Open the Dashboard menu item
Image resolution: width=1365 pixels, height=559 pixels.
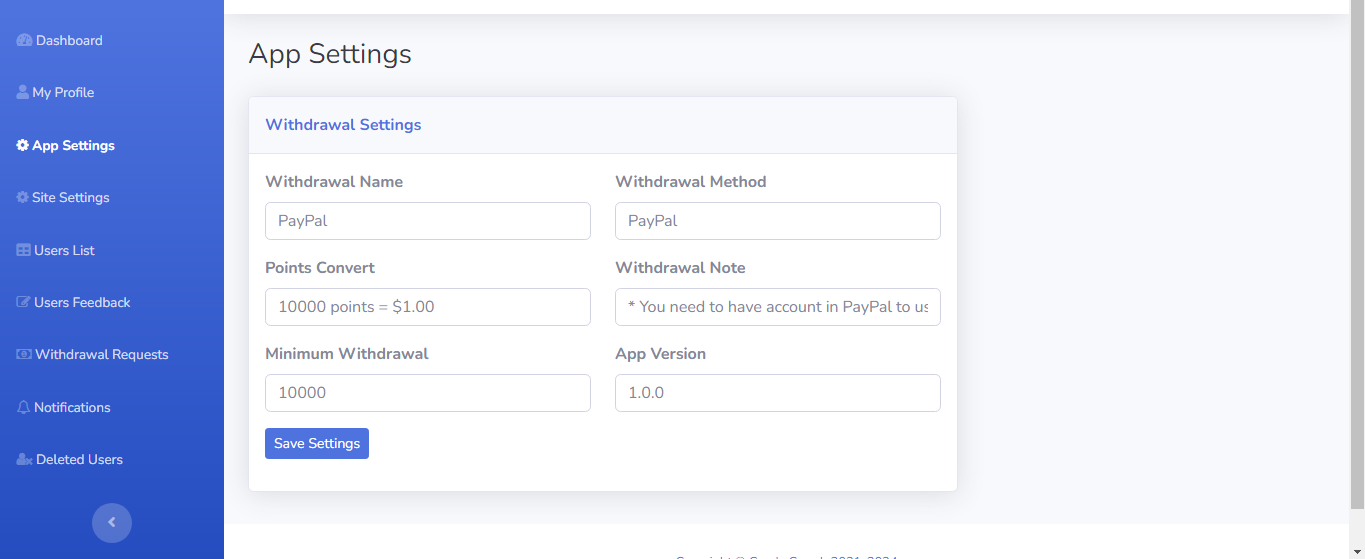pos(69,41)
